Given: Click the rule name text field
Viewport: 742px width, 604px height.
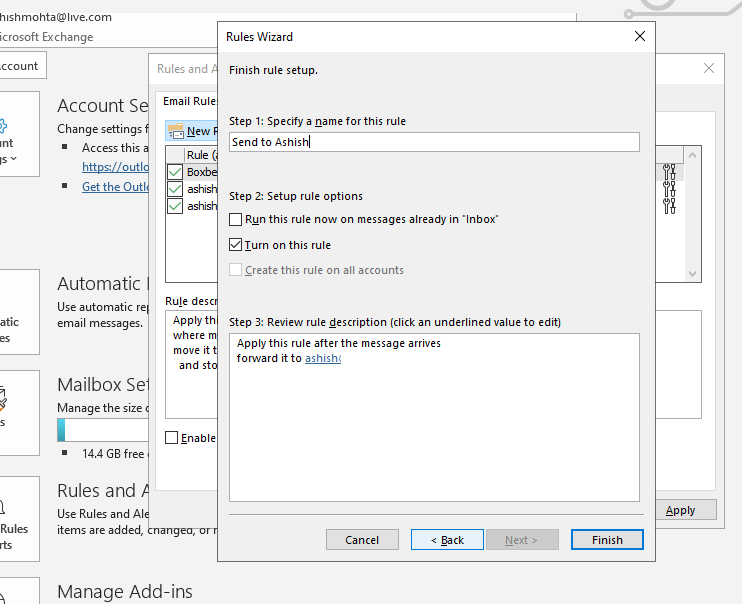Looking at the screenshot, I should pyautogui.click(x=434, y=142).
